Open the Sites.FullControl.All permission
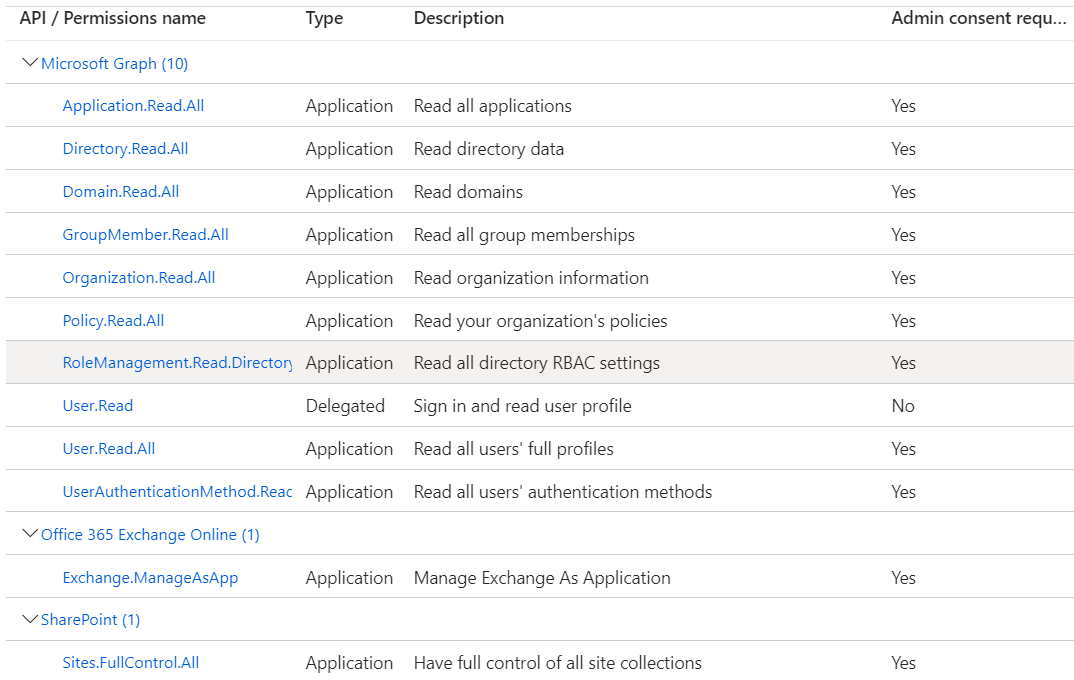 [x=130, y=662]
